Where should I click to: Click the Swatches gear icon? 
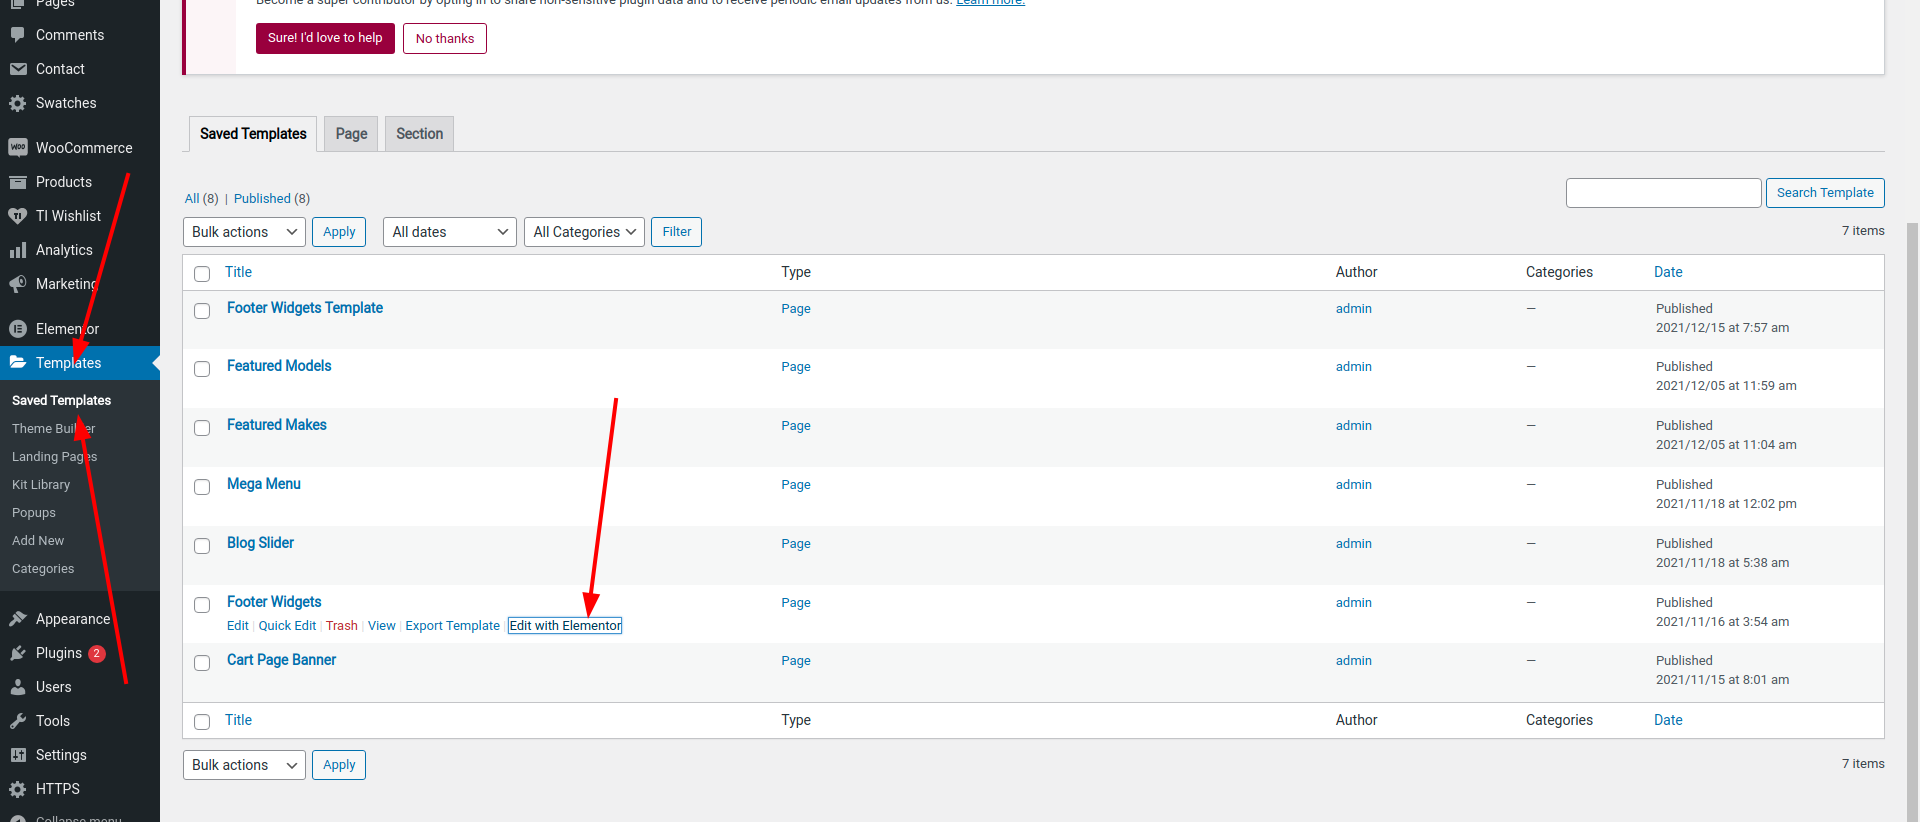(x=18, y=103)
